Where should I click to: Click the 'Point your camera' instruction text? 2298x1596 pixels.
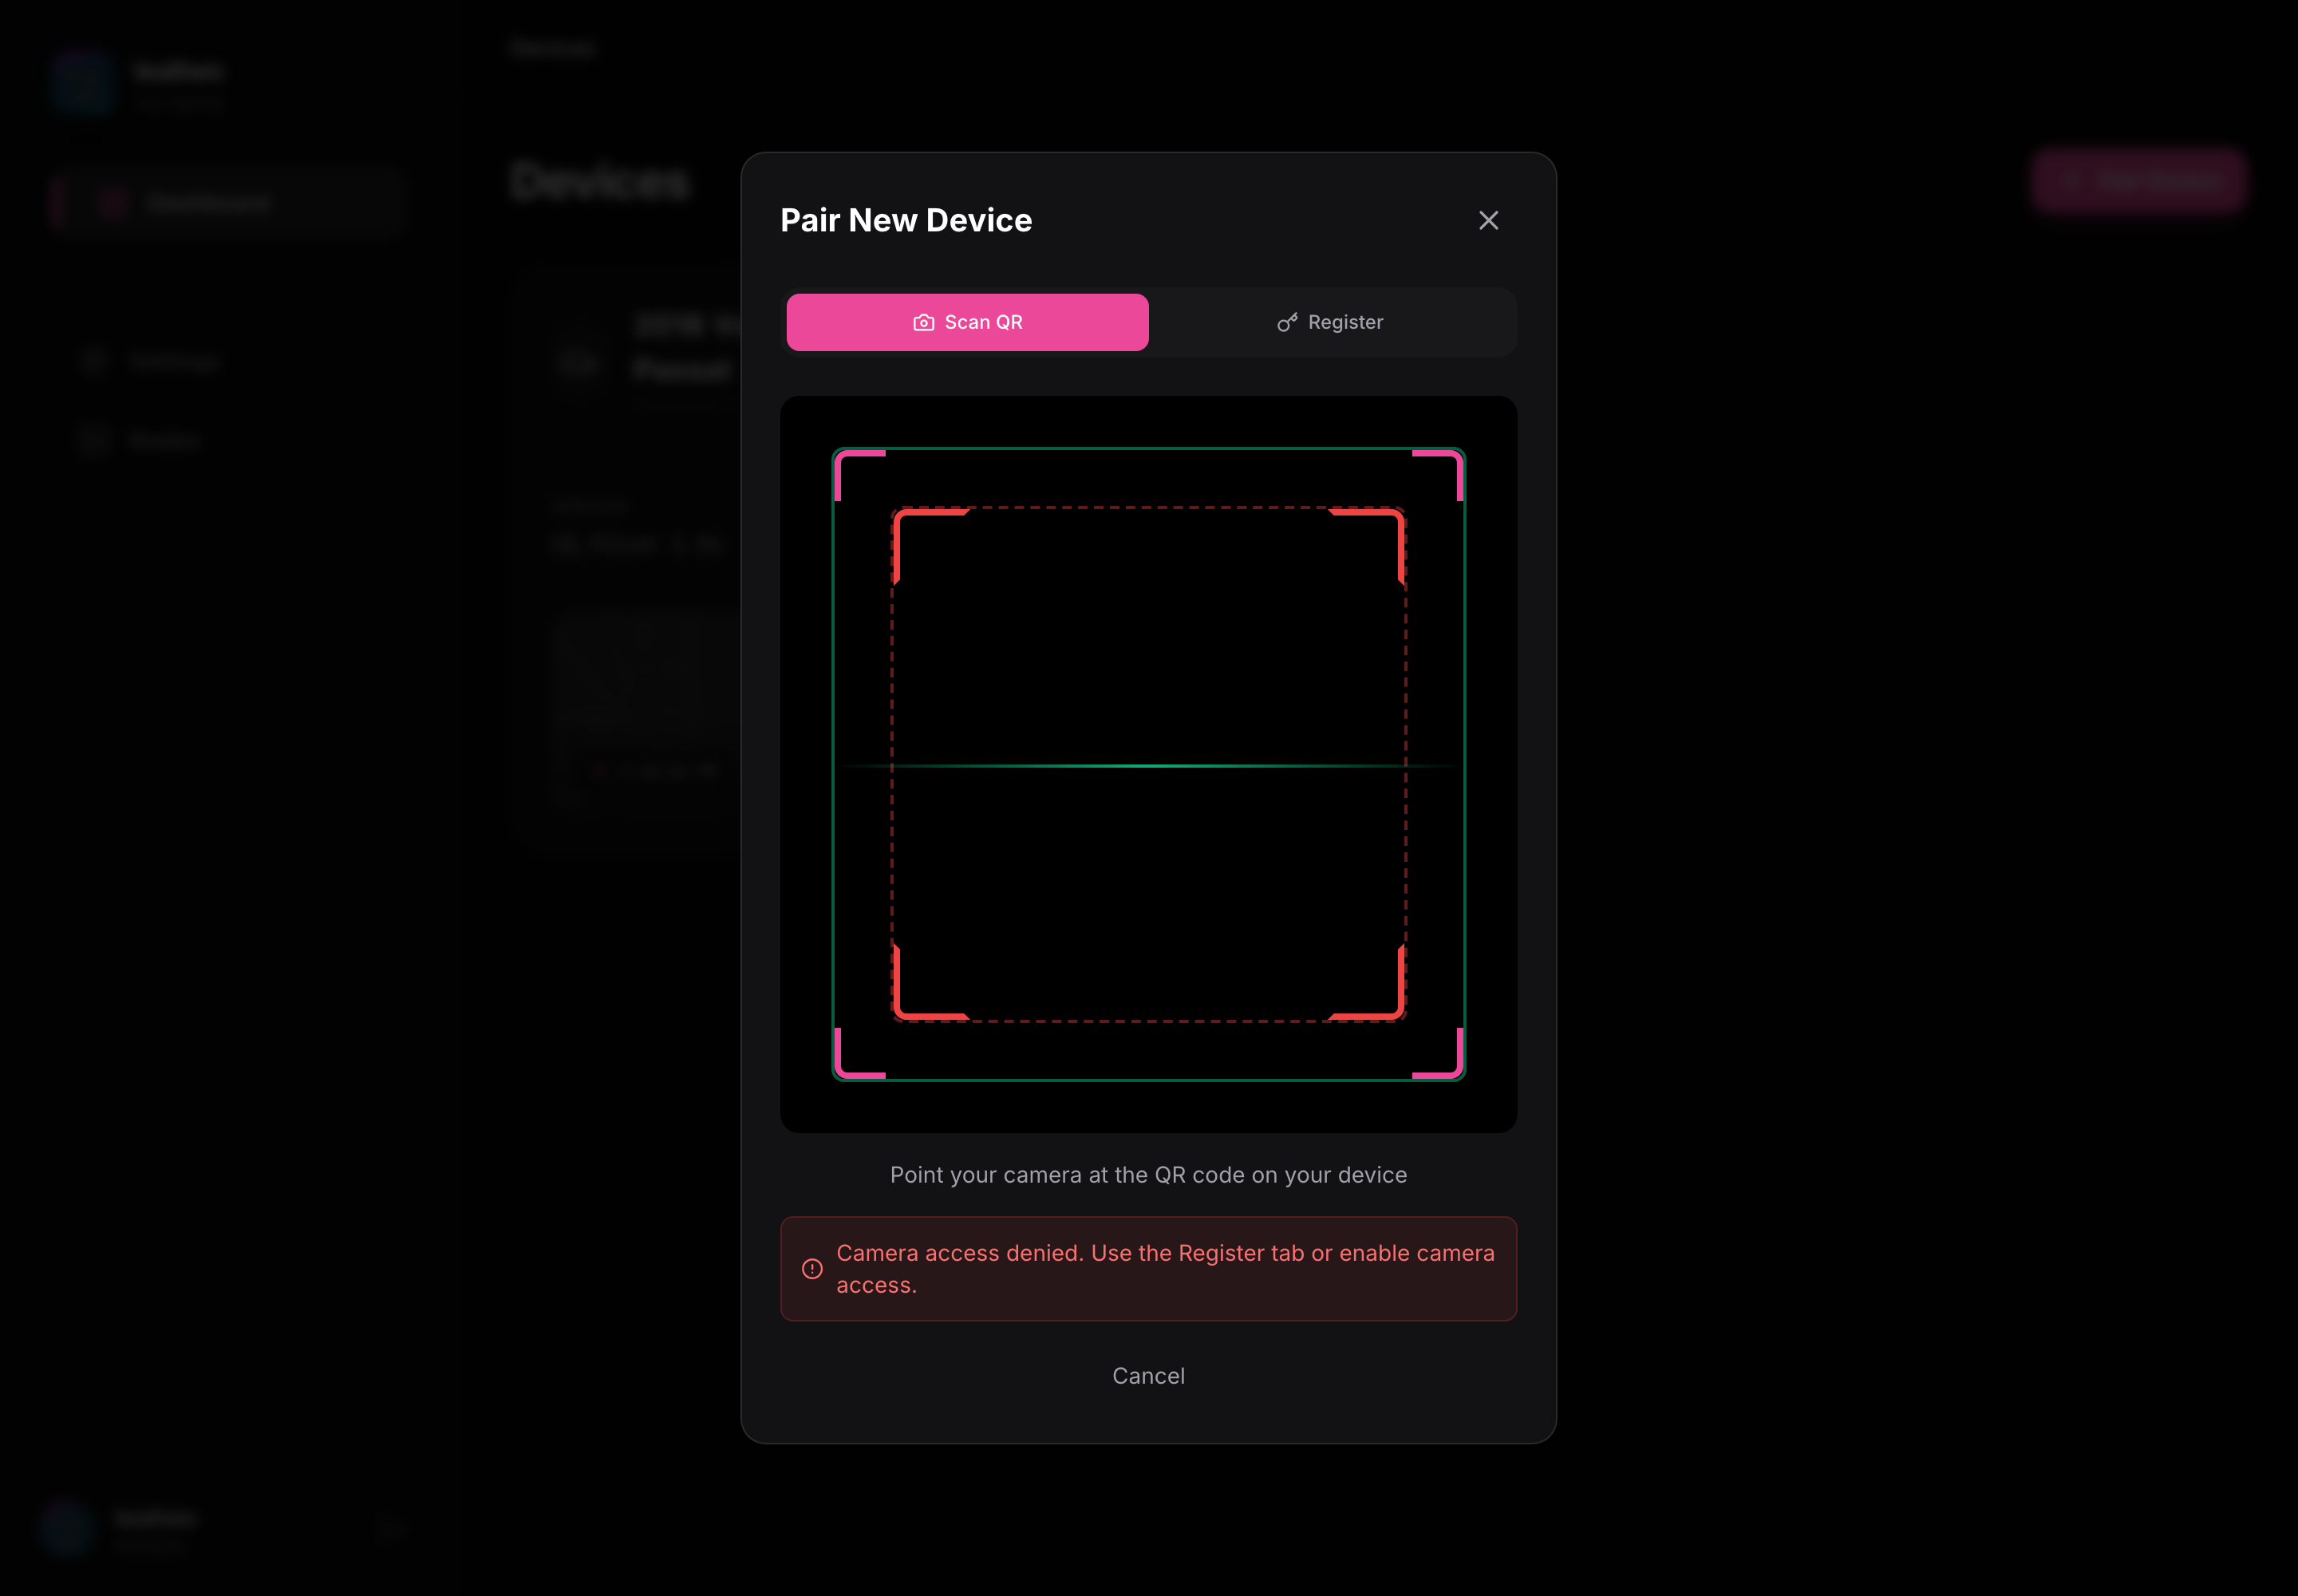(x=1148, y=1175)
